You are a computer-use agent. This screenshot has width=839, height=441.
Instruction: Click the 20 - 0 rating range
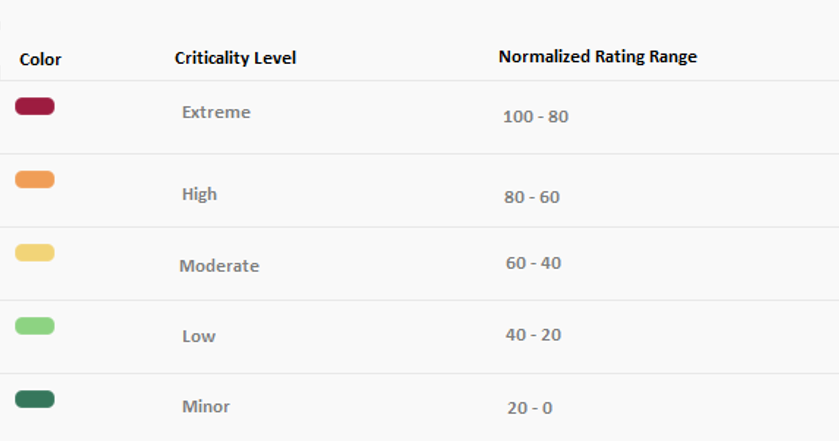click(529, 408)
